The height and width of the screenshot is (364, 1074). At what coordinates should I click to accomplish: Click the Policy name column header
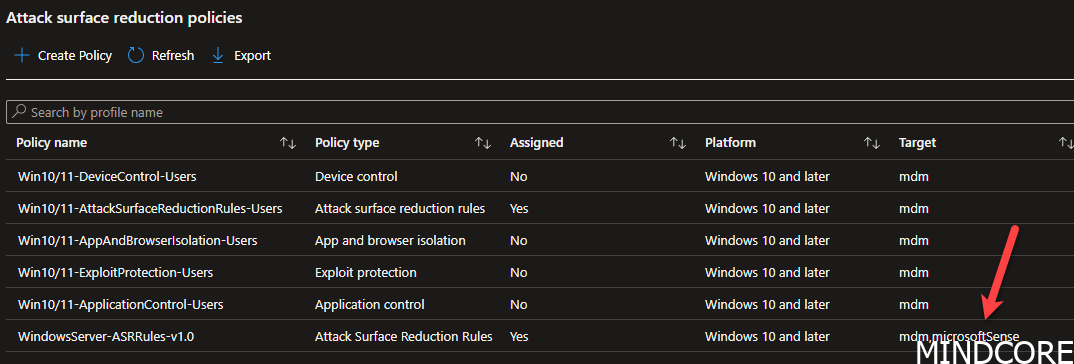coord(51,143)
